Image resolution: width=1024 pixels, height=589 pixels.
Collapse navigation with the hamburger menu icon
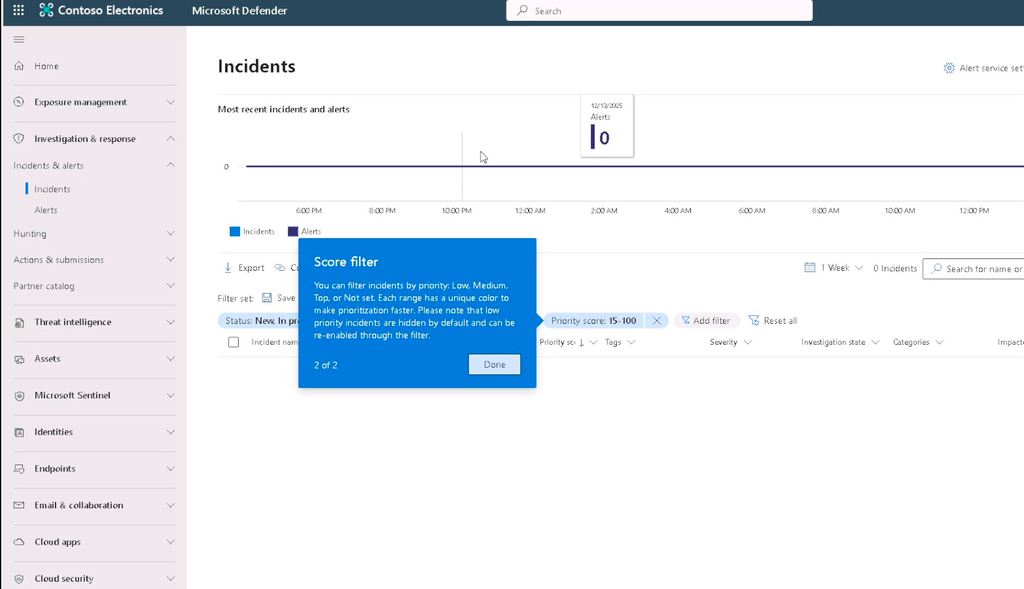(19, 40)
